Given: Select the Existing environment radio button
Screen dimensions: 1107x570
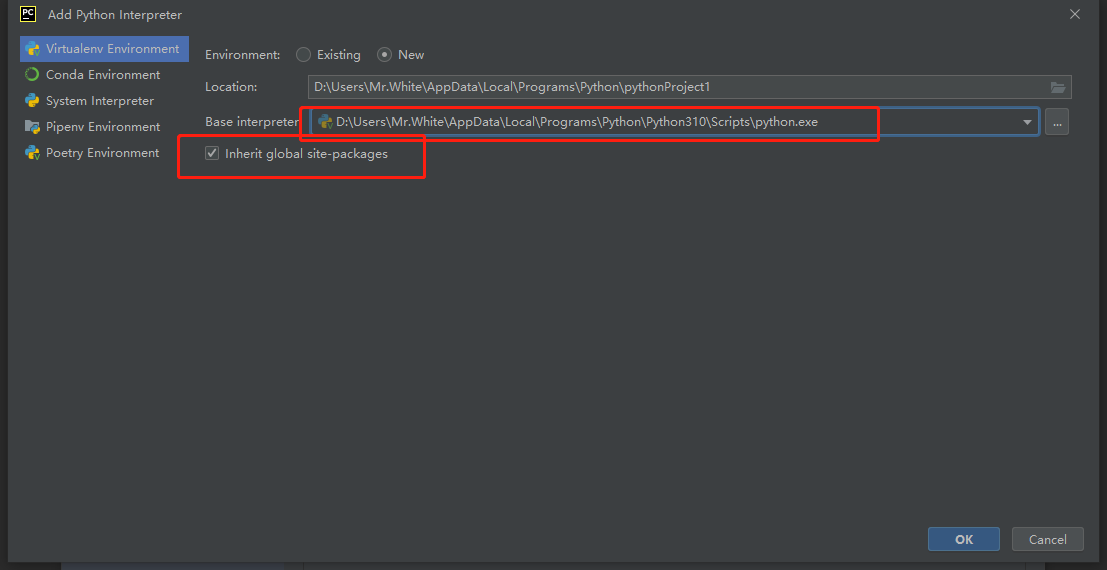Looking at the screenshot, I should 303,54.
